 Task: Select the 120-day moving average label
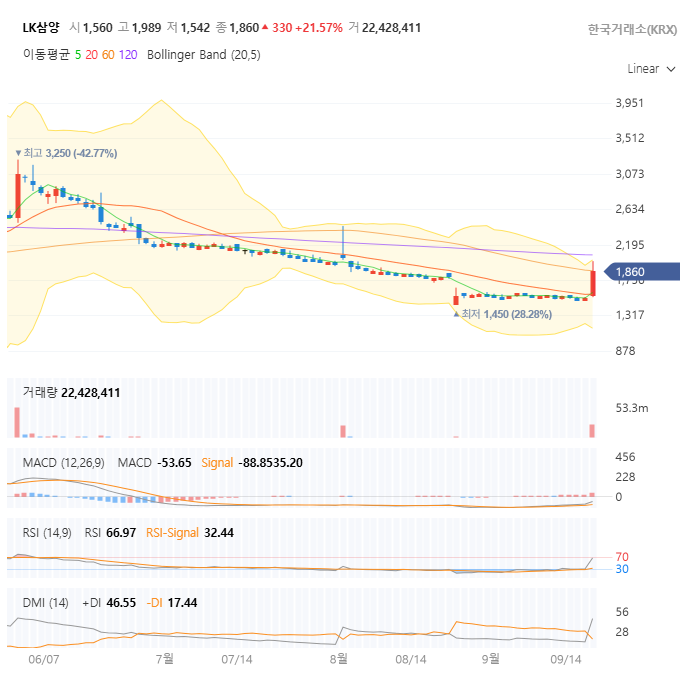coord(128,55)
